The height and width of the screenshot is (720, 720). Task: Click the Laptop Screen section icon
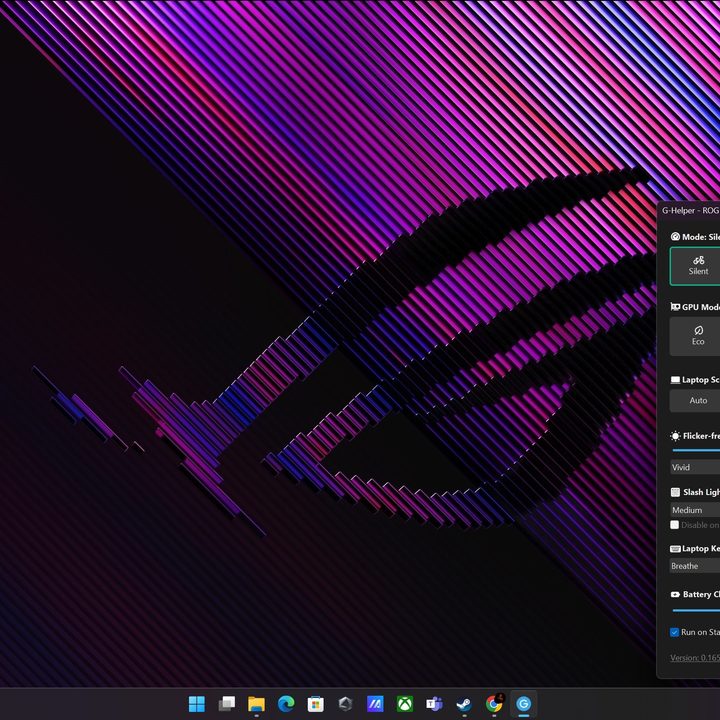tap(675, 380)
